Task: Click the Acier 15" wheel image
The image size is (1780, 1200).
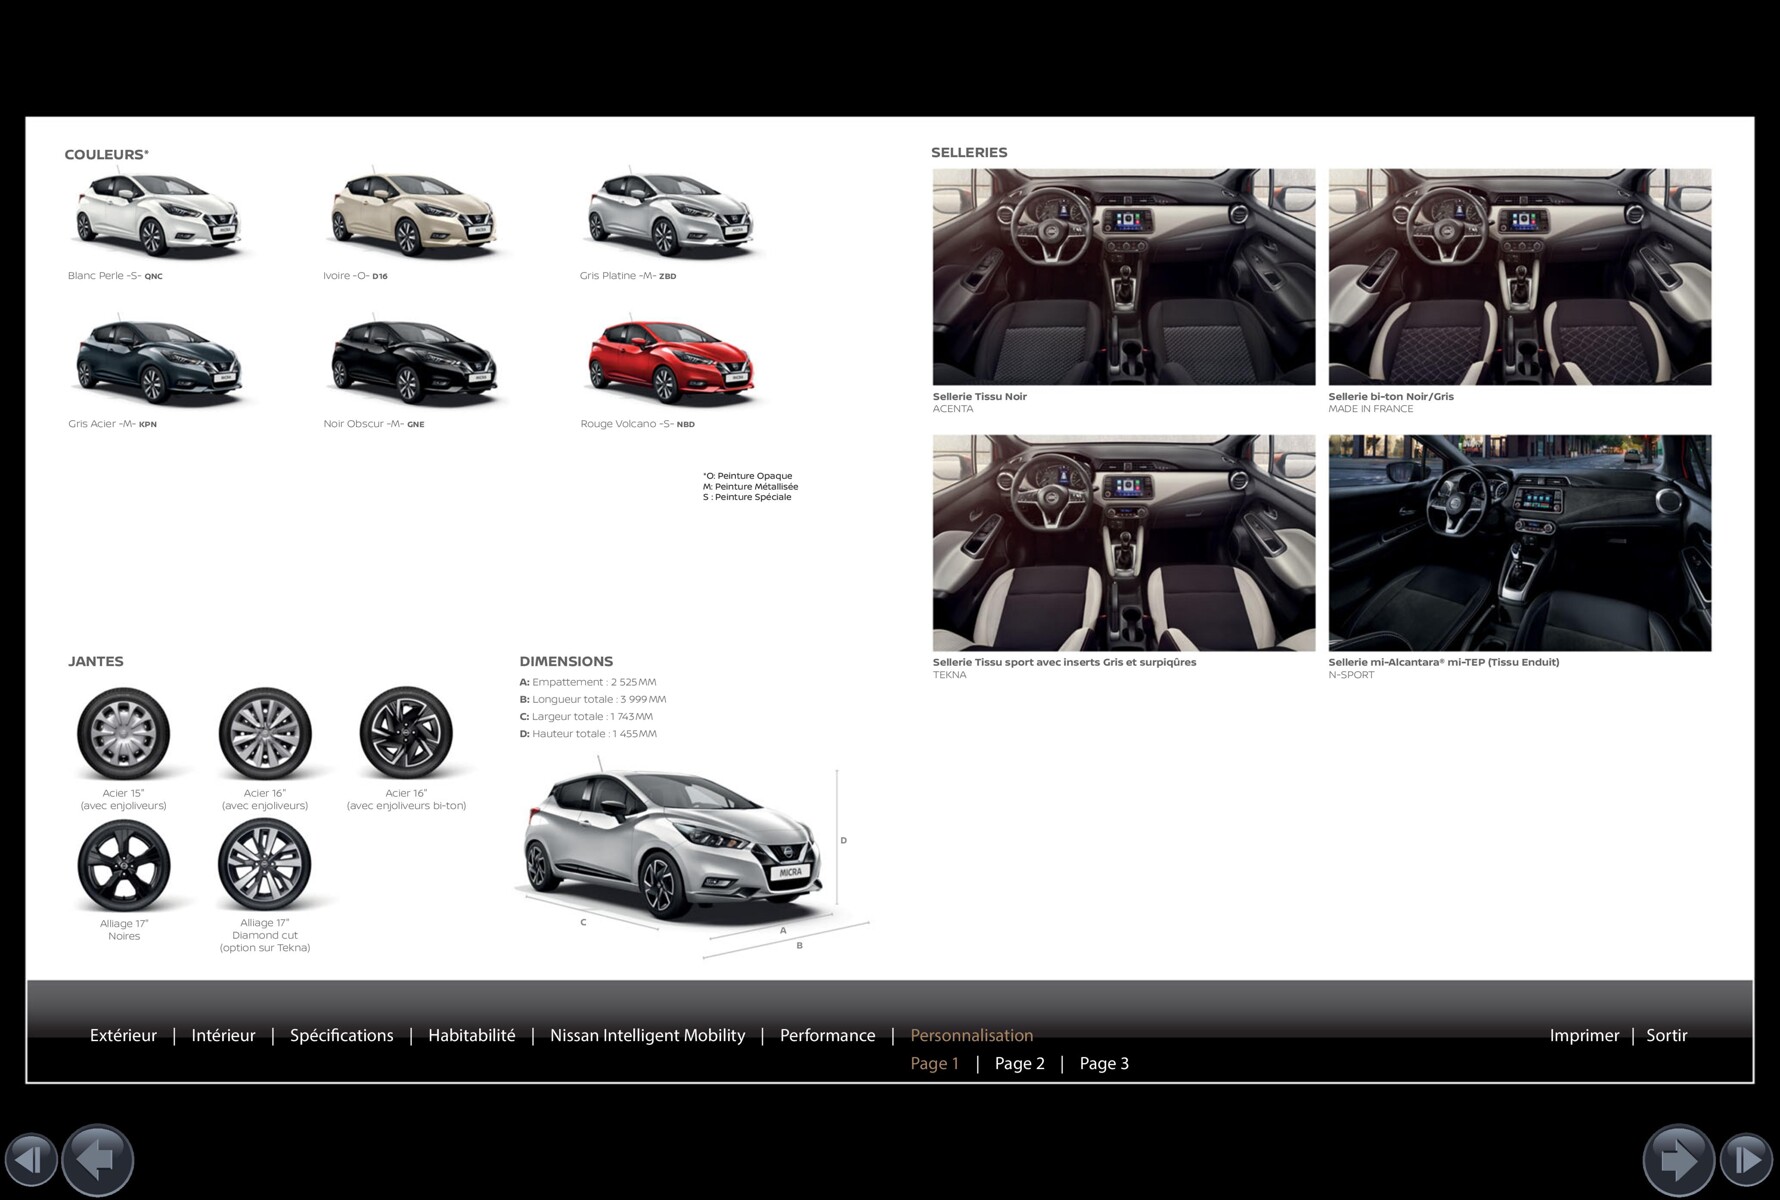Action: pos(124,733)
